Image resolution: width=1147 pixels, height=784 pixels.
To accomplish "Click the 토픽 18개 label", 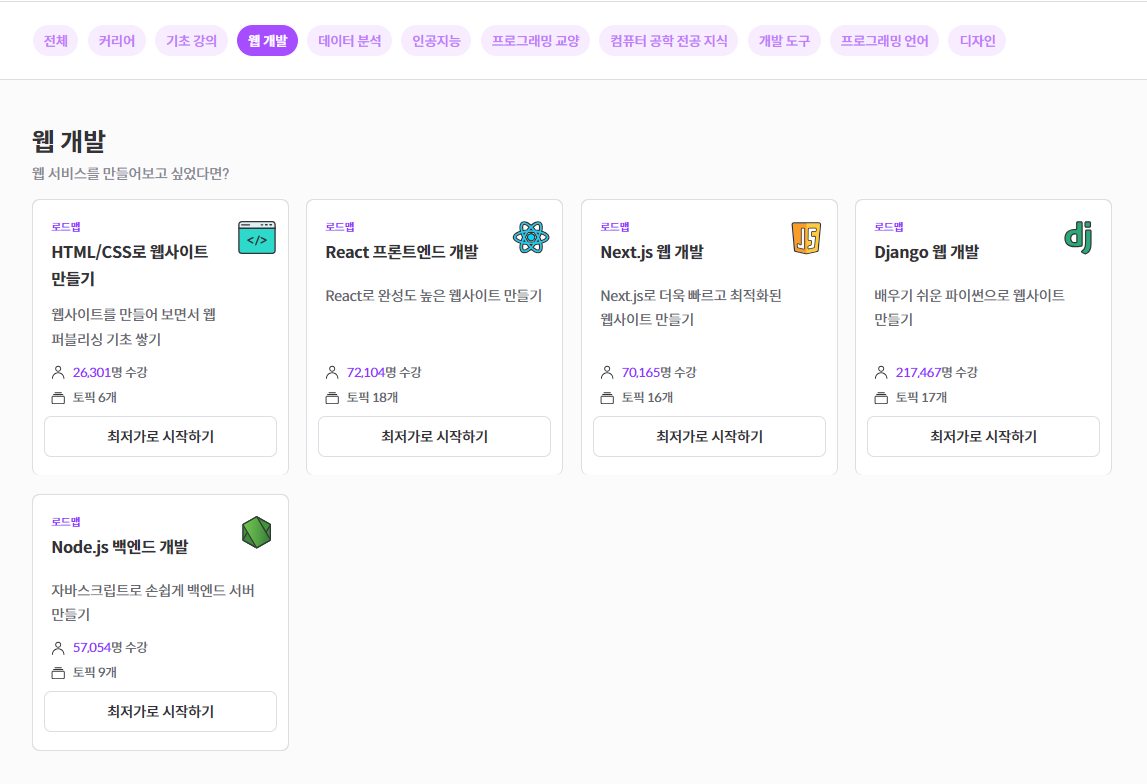I will click(x=372, y=398).
